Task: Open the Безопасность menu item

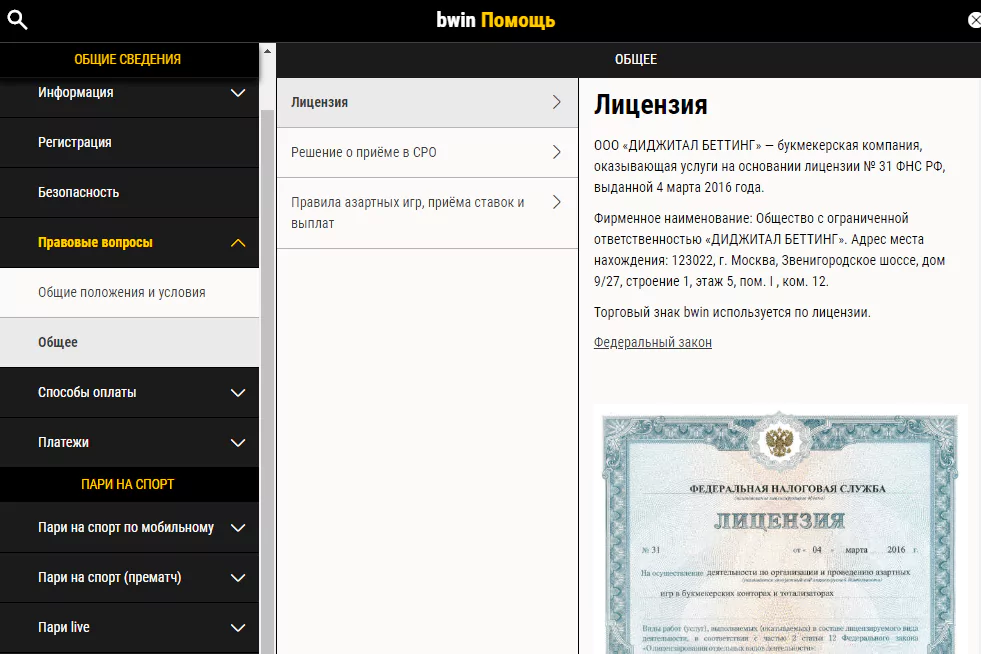Action: pos(130,193)
